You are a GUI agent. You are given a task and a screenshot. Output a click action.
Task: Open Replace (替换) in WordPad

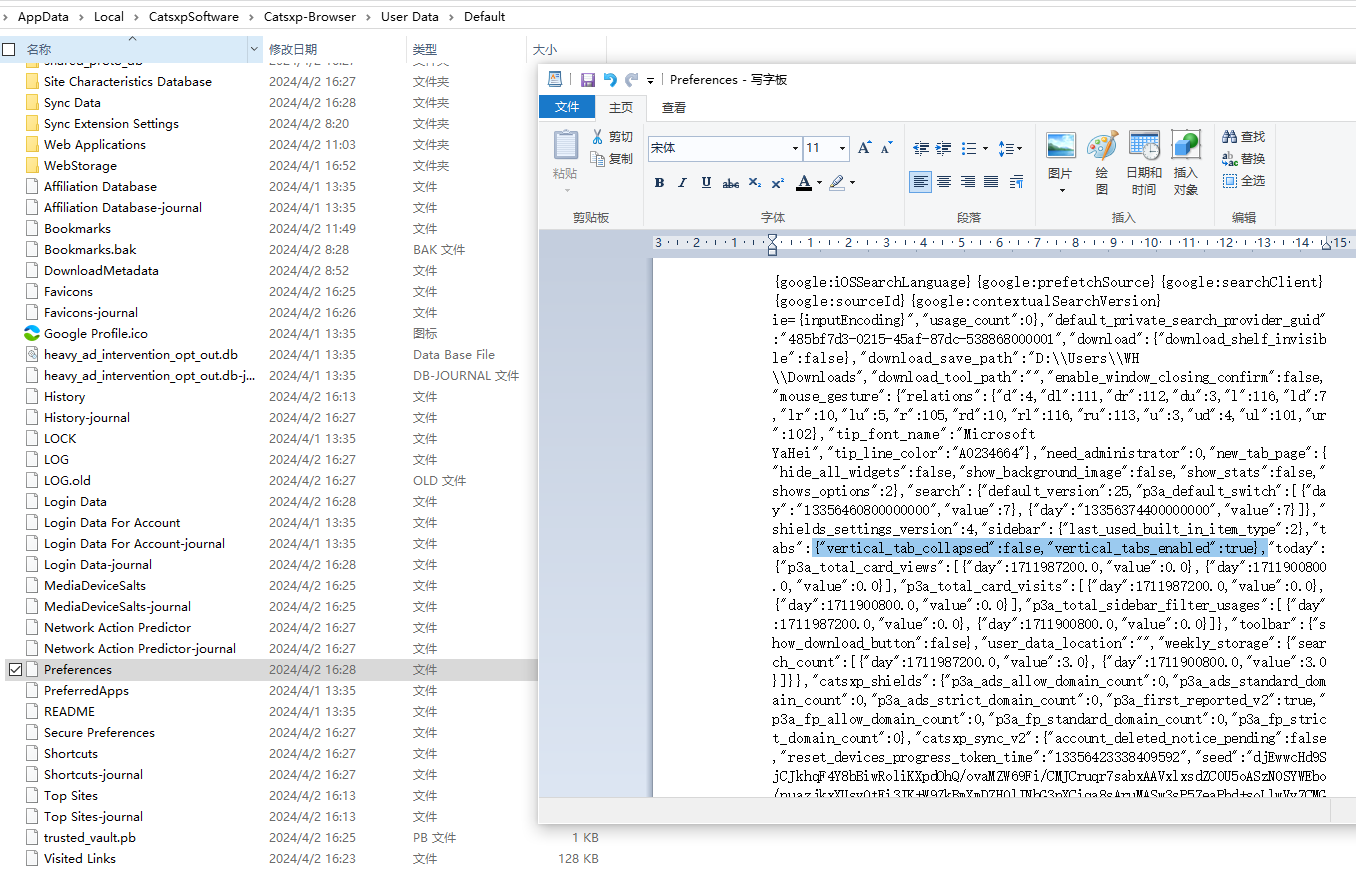1244,159
